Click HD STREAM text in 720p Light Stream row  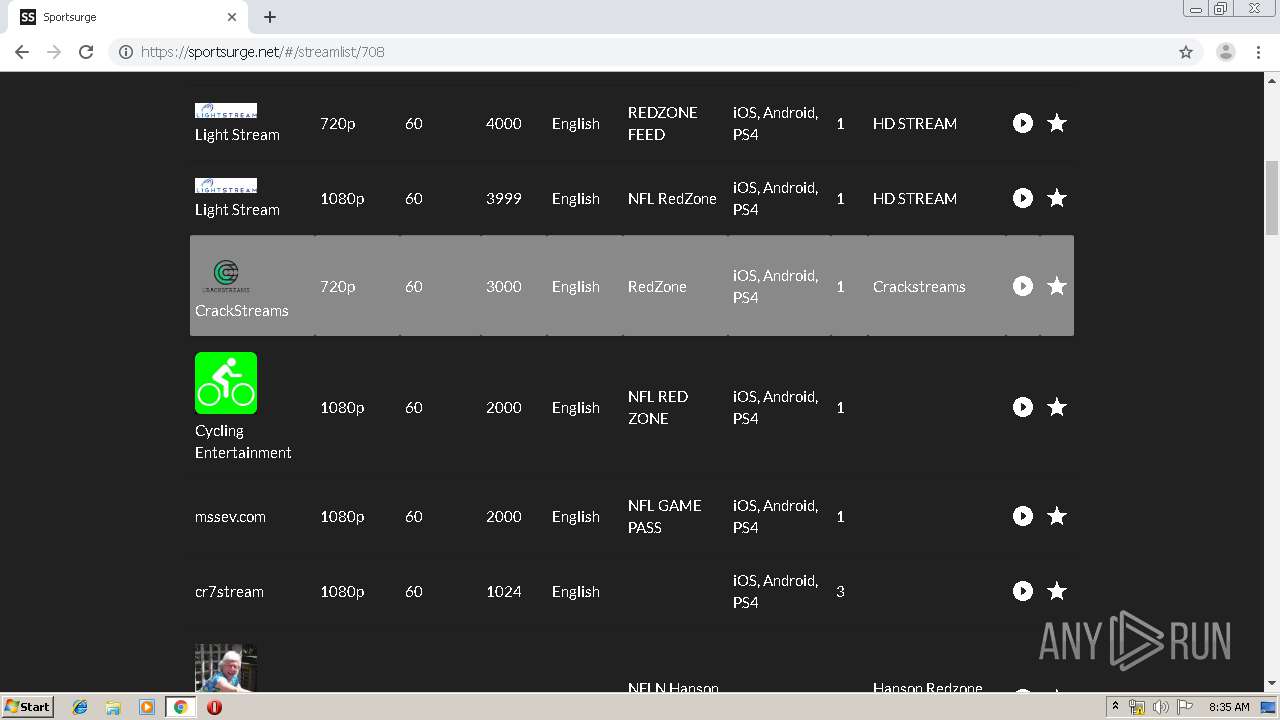coord(915,124)
